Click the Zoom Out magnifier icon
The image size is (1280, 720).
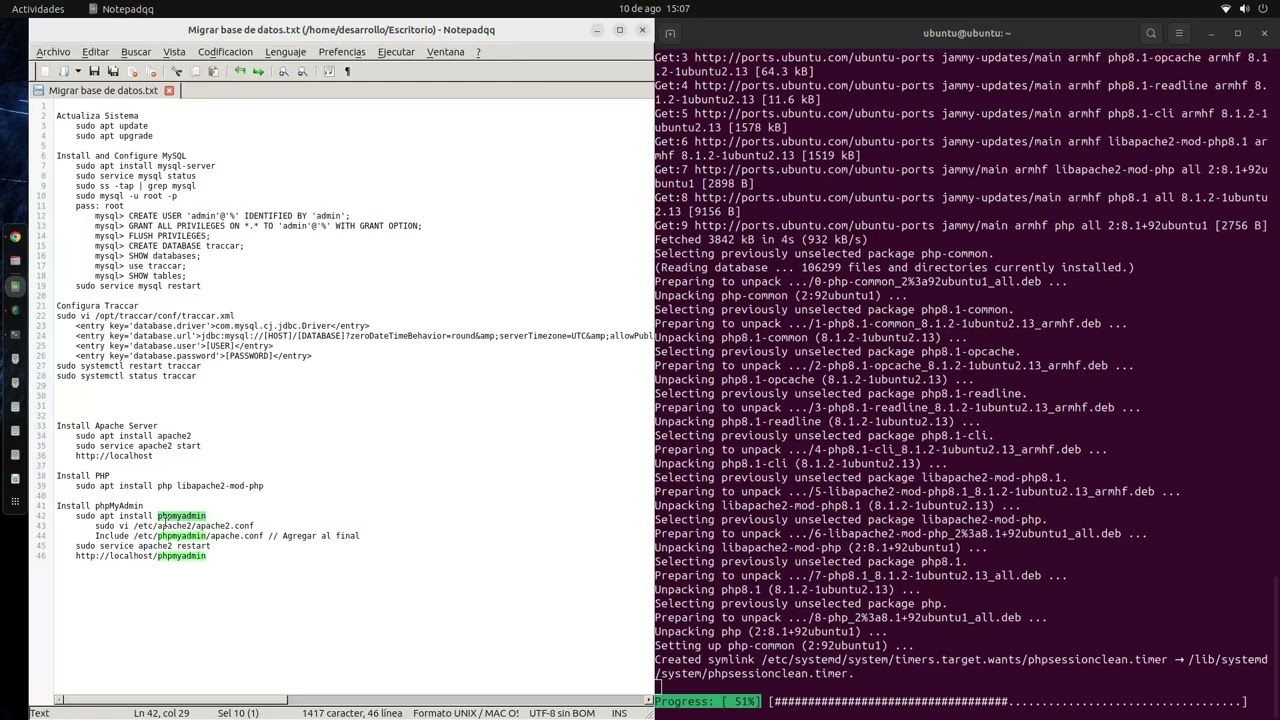[302, 71]
